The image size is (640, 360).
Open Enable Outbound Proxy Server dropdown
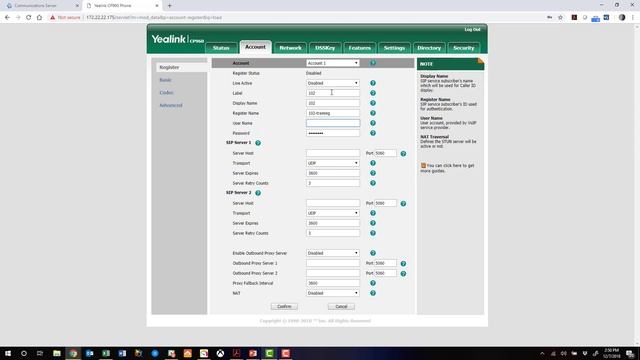pos(333,253)
